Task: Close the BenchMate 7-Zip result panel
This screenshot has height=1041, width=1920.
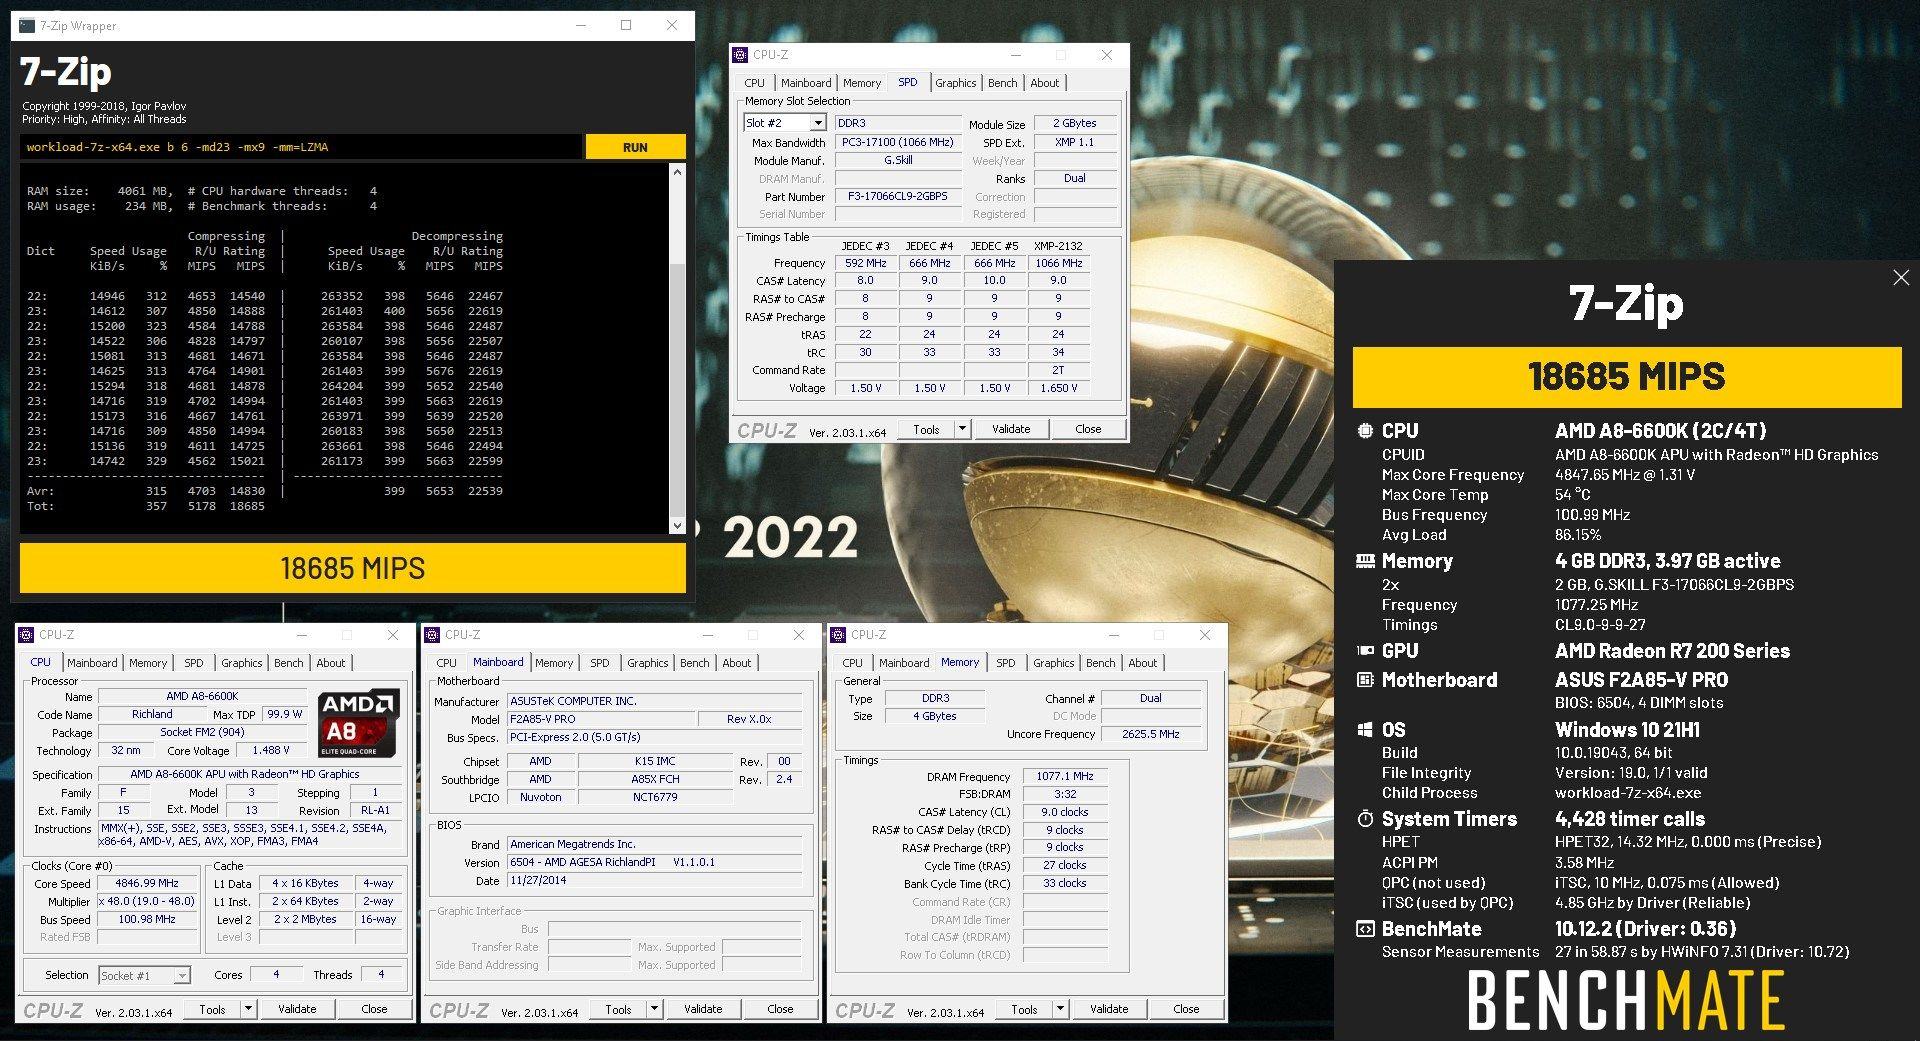Action: tap(1901, 278)
